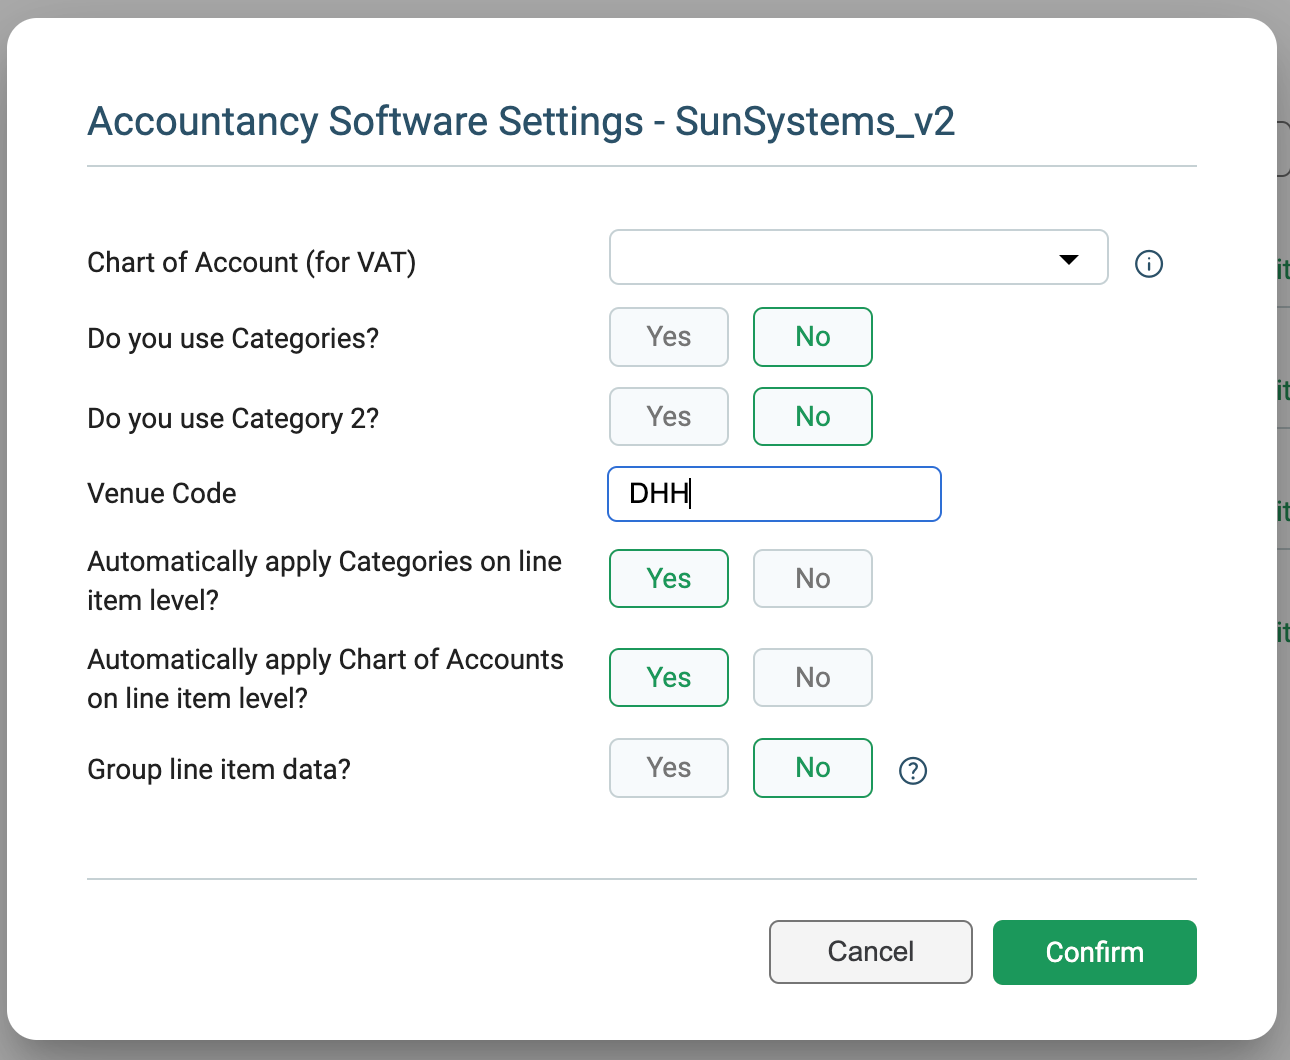The width and height of the screenshot is (1290, 1060).
Task: Click the 'Do you use Categories?' label
Action: pyautogui.click(x=233, y=339)
